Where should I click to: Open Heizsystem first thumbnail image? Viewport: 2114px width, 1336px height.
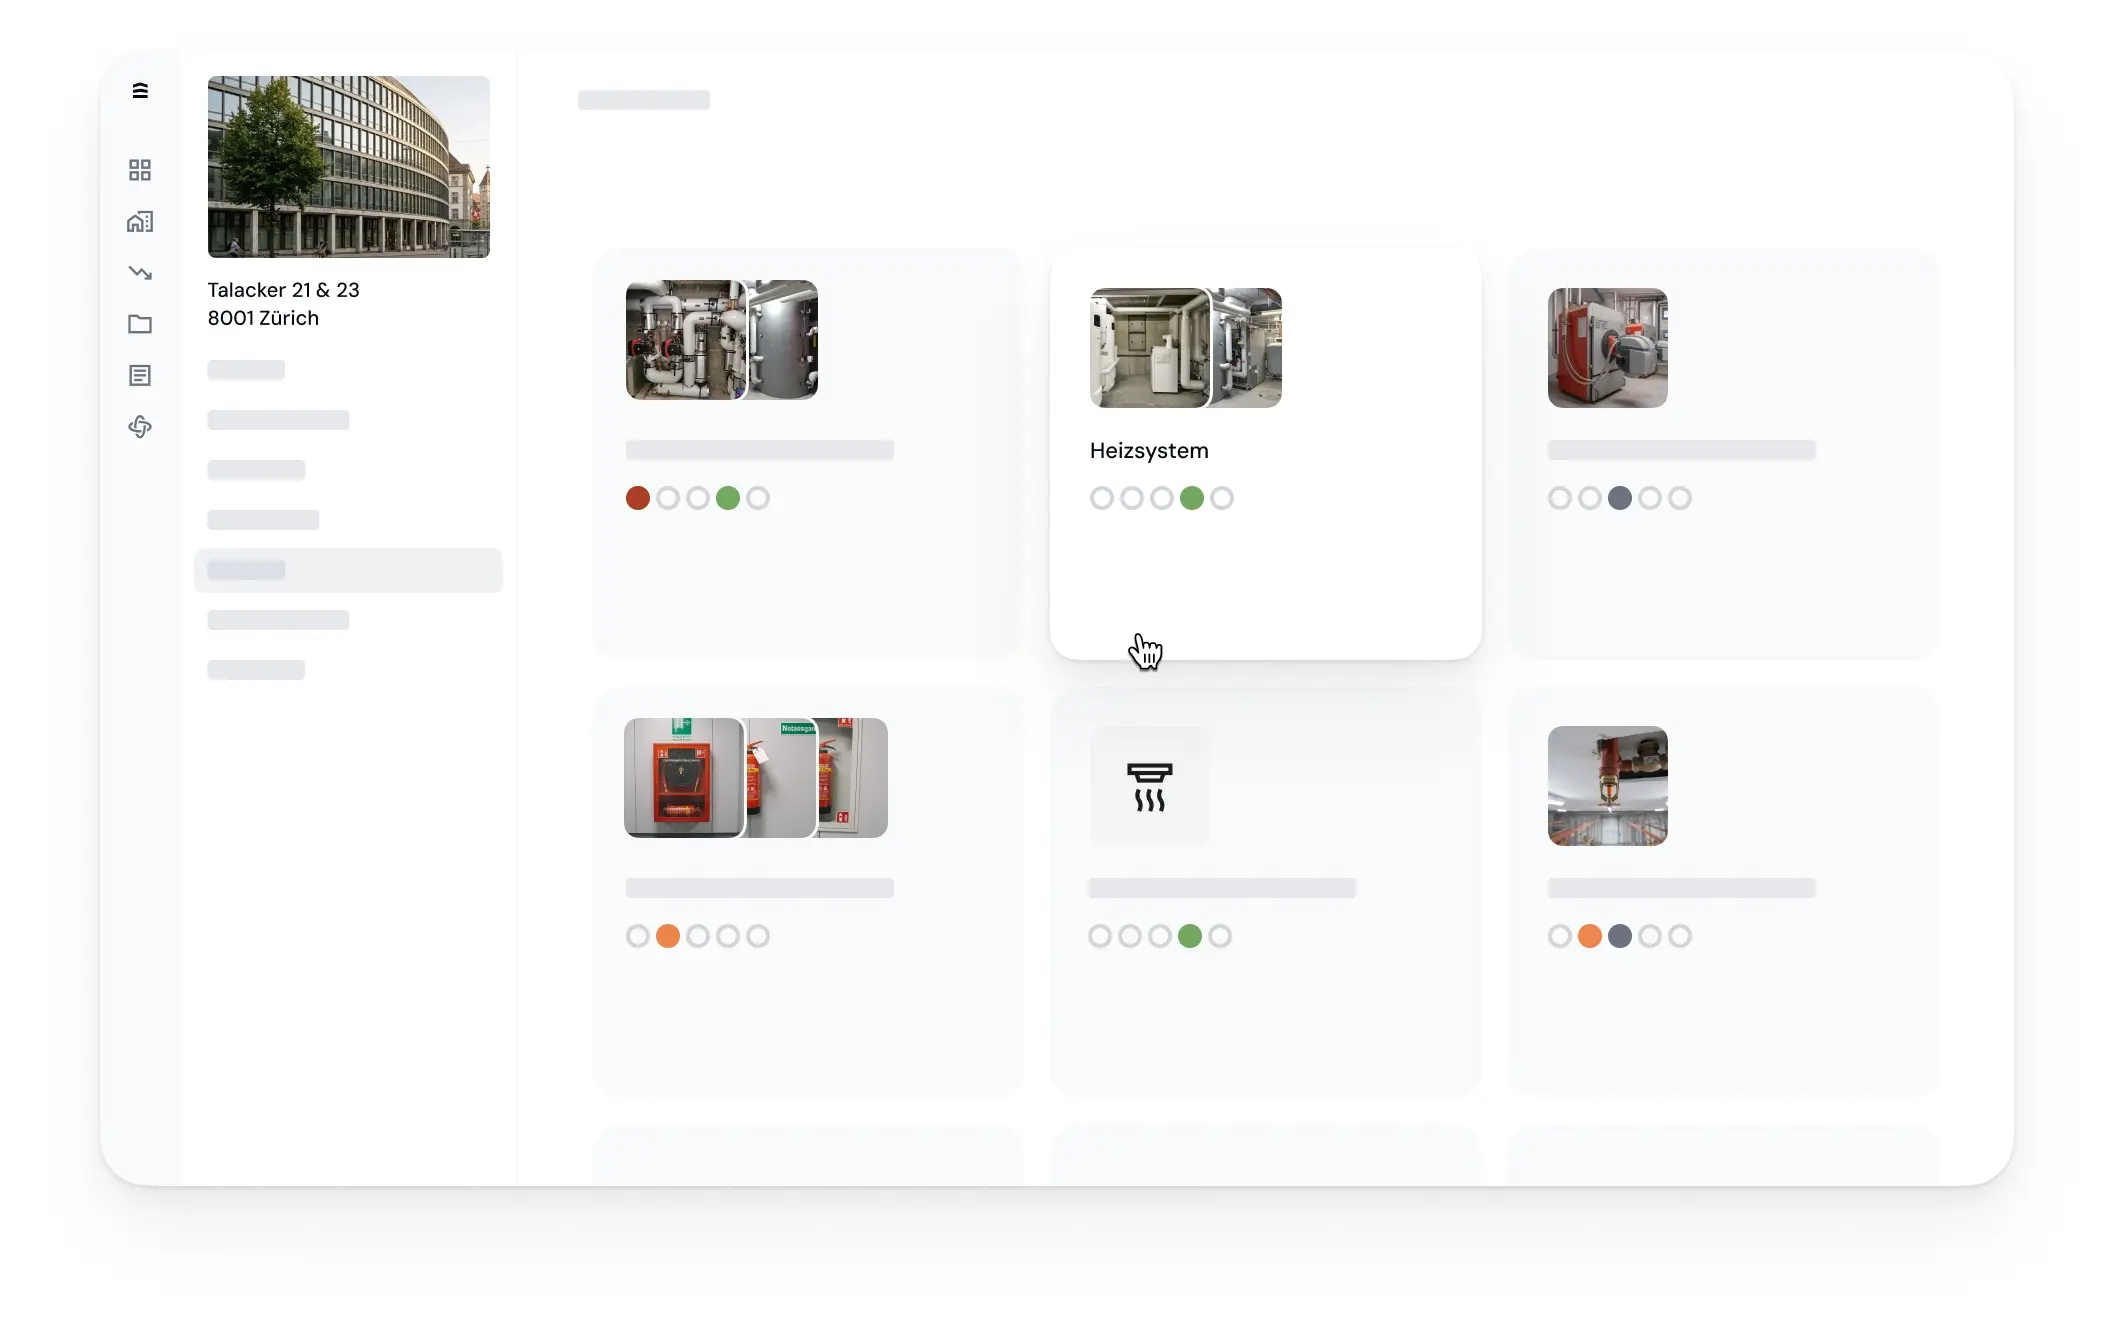tap(1149, 348)
